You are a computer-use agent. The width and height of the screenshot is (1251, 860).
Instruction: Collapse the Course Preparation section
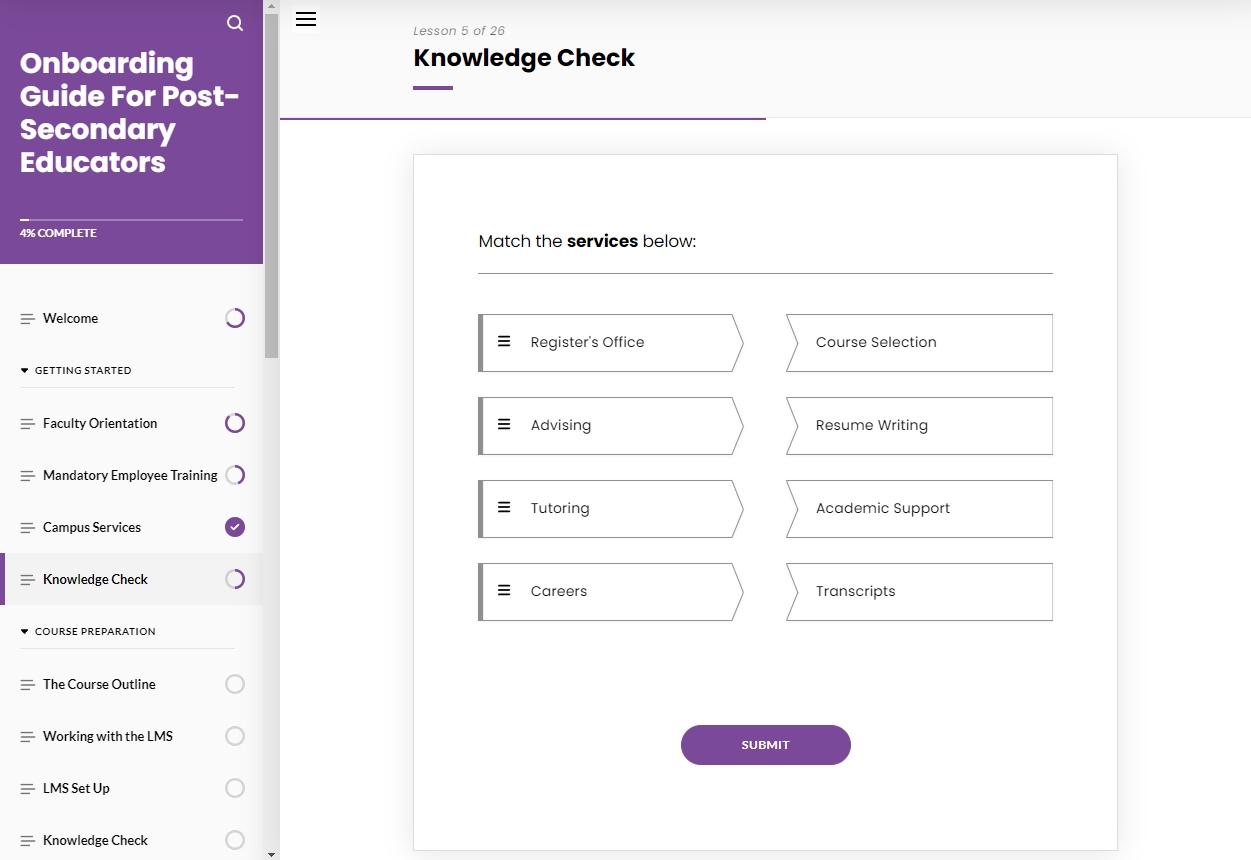pos(25,631)
